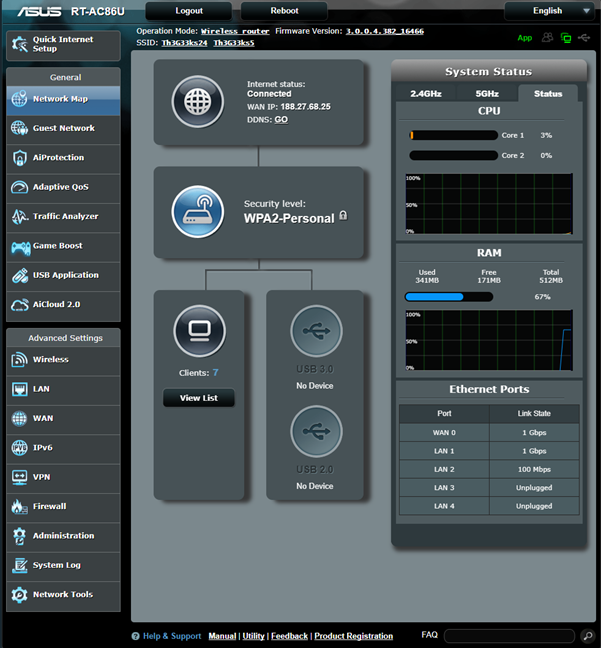
Task: Open the Th3G33ks24 SSID link
Action: coord(184,43)
